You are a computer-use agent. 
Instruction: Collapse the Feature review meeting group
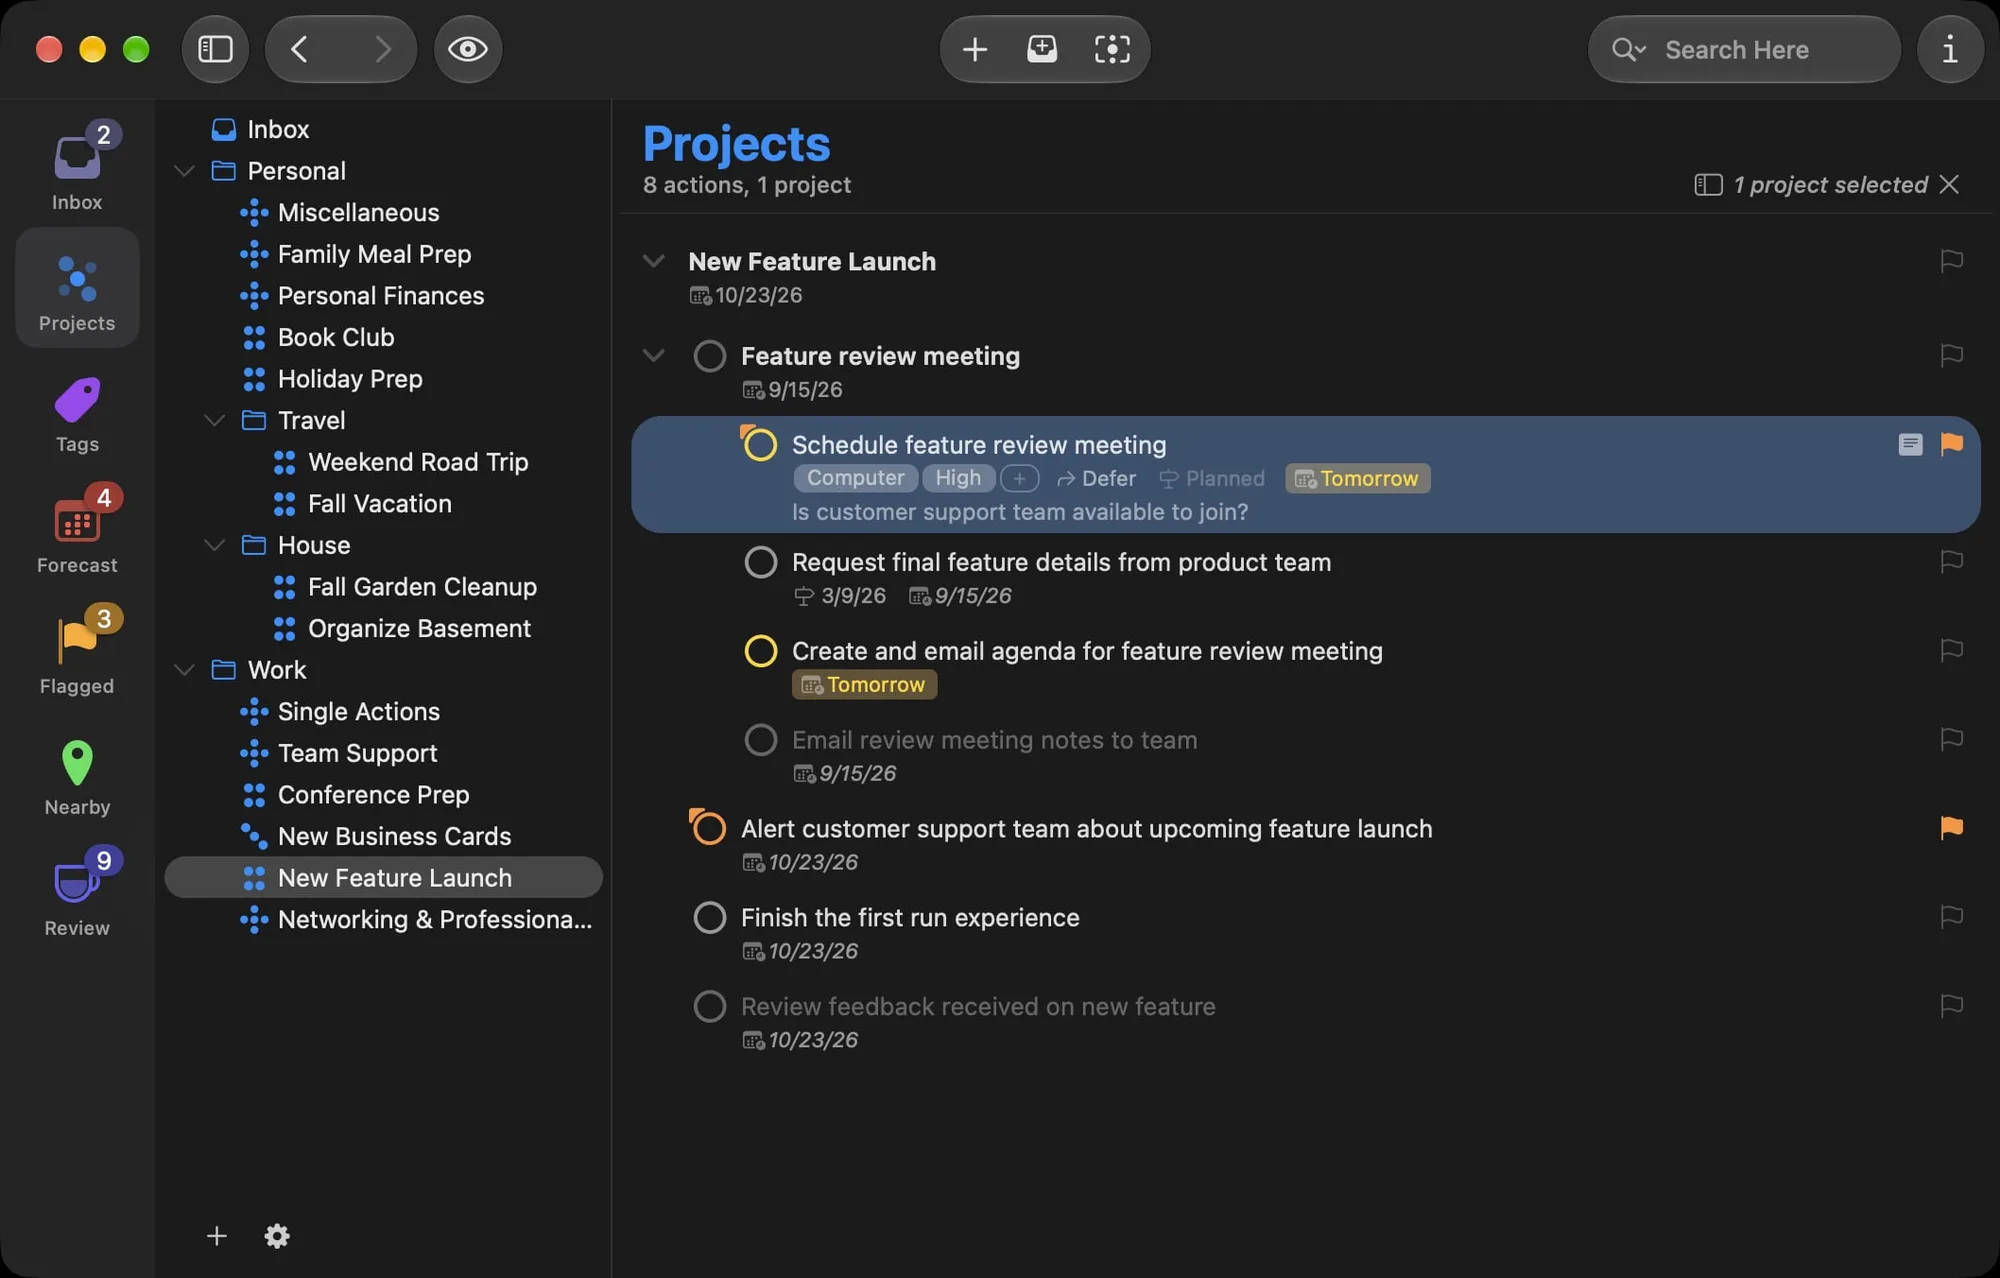point(653,355)
